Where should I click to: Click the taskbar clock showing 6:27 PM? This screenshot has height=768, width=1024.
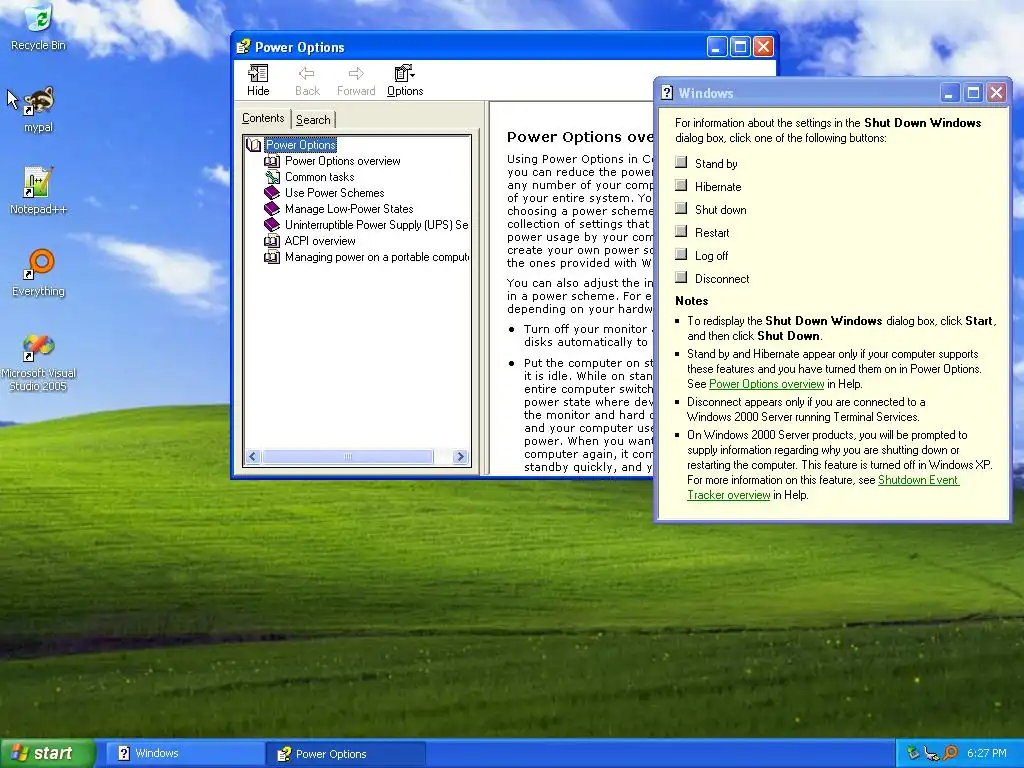(x=987, y=753)
